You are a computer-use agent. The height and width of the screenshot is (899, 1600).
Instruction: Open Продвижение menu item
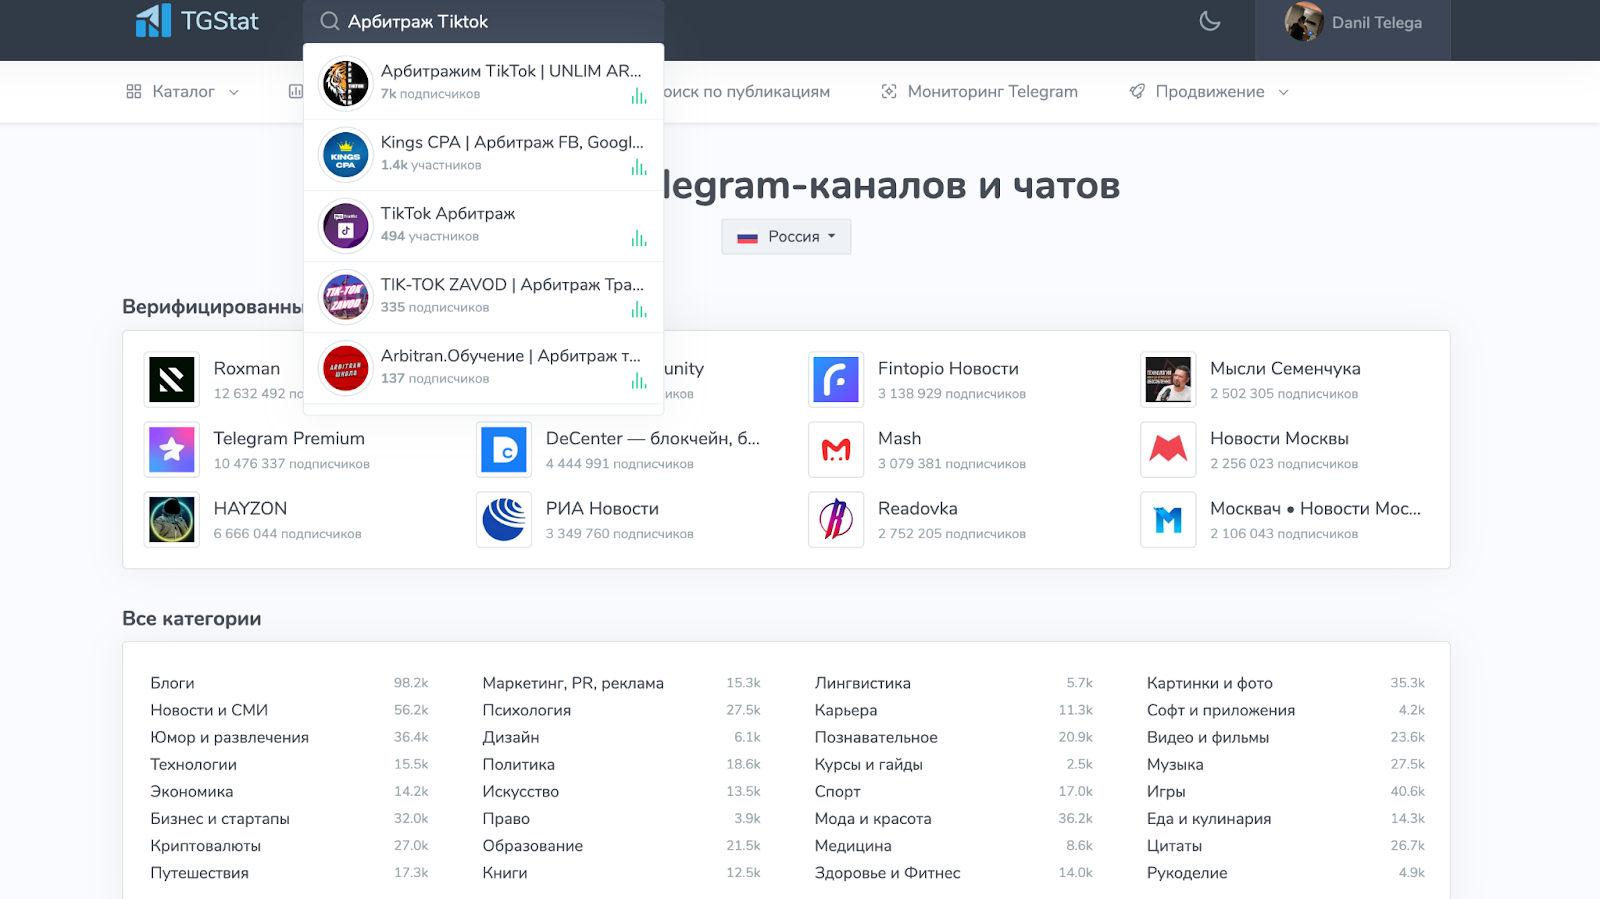pos(1208,91)
